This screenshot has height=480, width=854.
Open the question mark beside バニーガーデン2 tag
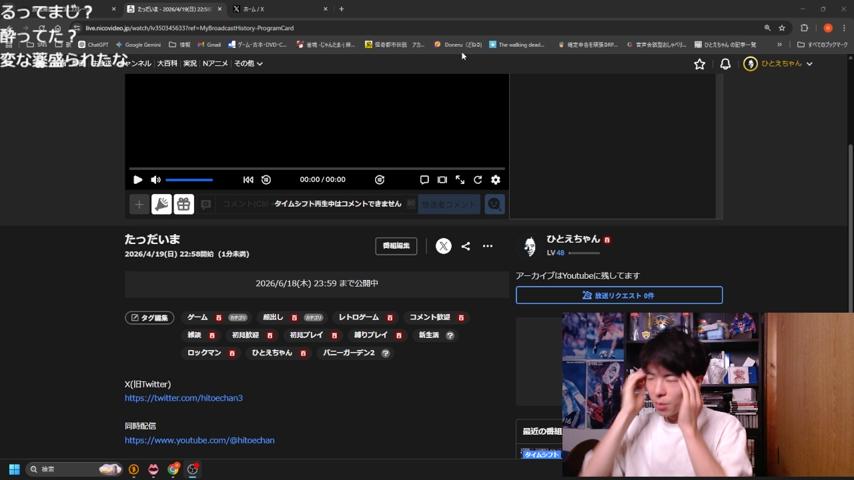pos(386,354)
